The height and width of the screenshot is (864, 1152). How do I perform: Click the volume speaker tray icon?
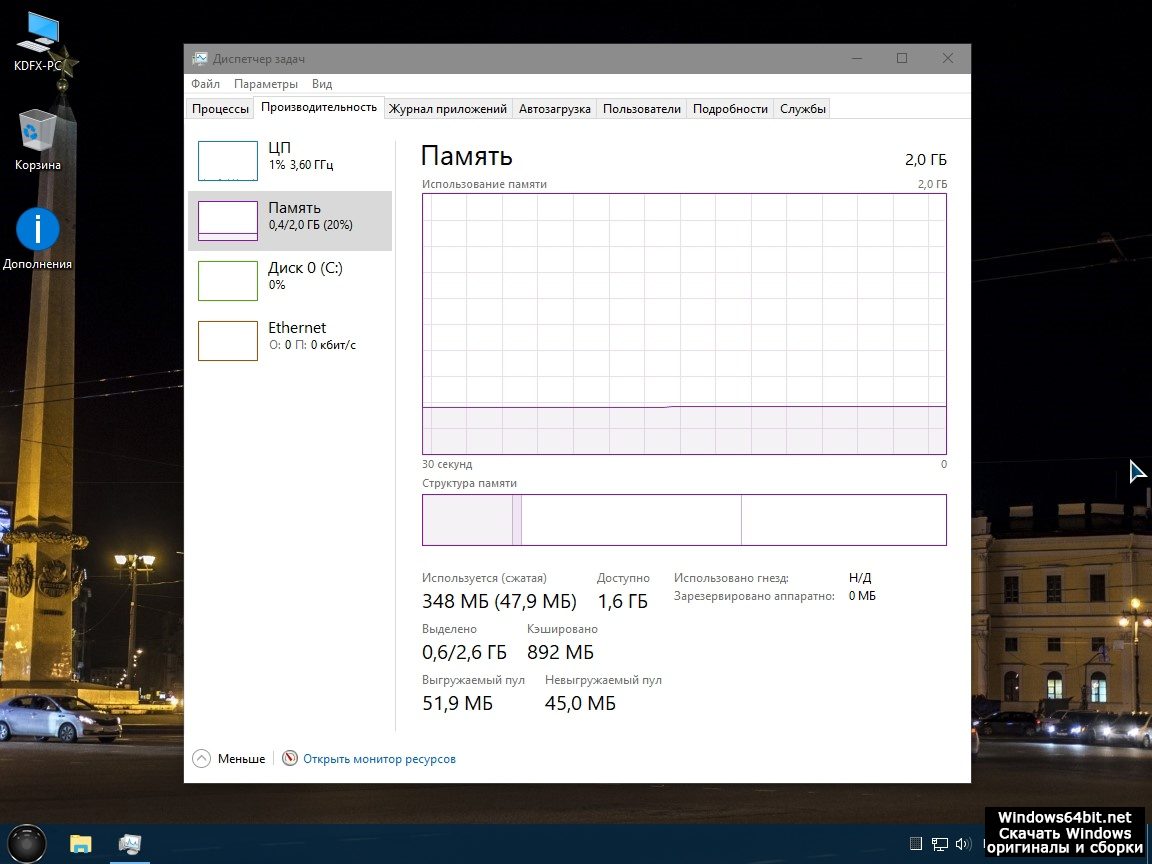click(x=963, y=844)
